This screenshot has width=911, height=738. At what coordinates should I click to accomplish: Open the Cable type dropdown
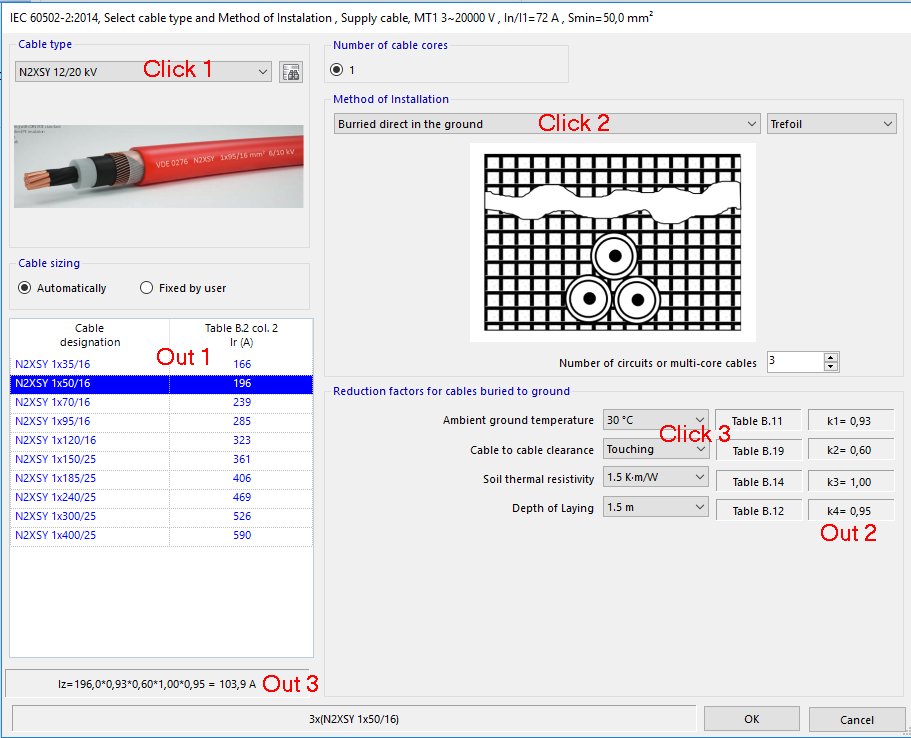coord(143,72)
